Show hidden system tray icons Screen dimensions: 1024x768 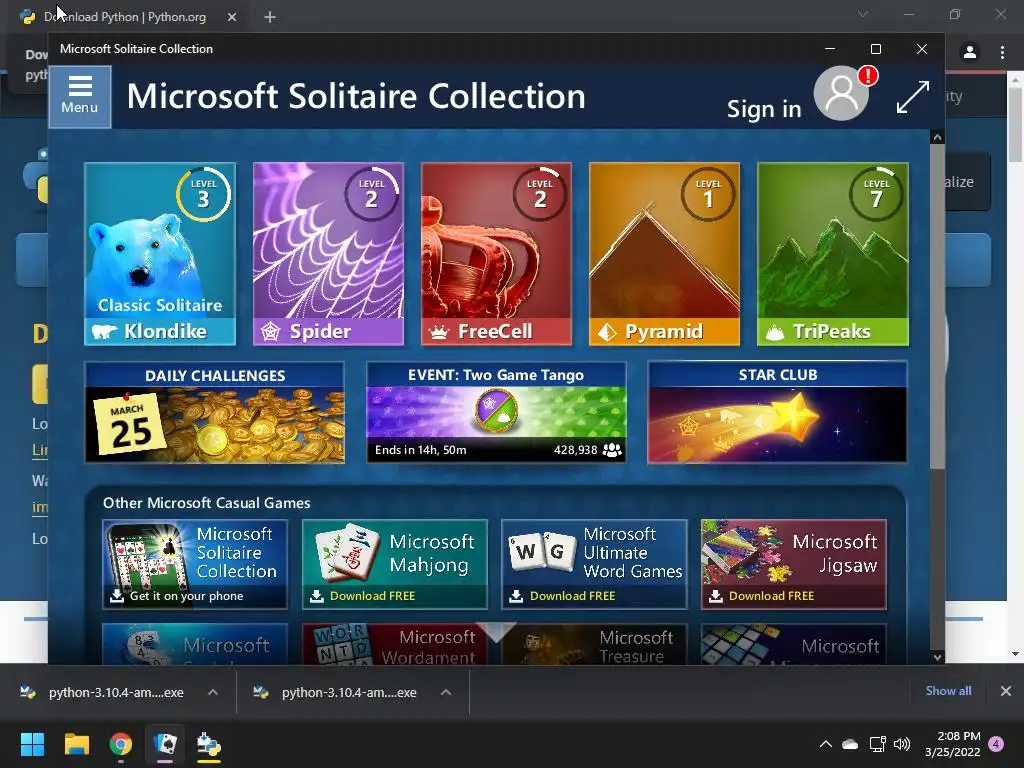point(825,744)
